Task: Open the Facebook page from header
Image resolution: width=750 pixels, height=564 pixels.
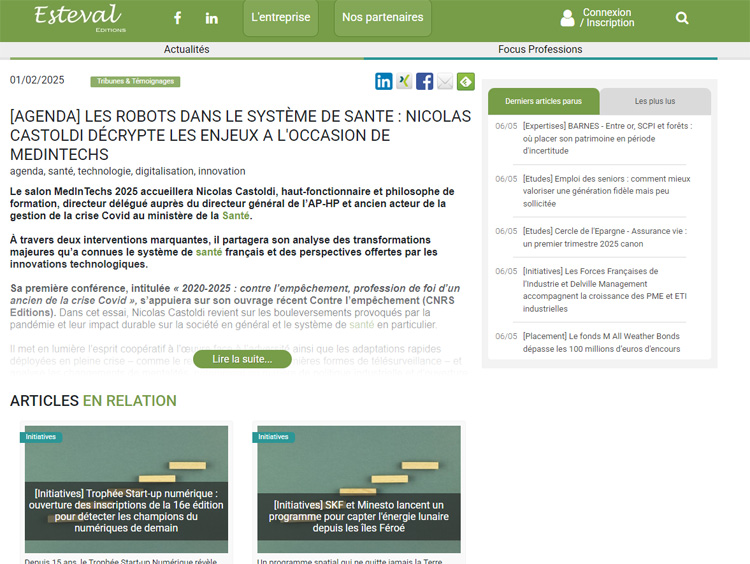Action: tap(178, 18)
